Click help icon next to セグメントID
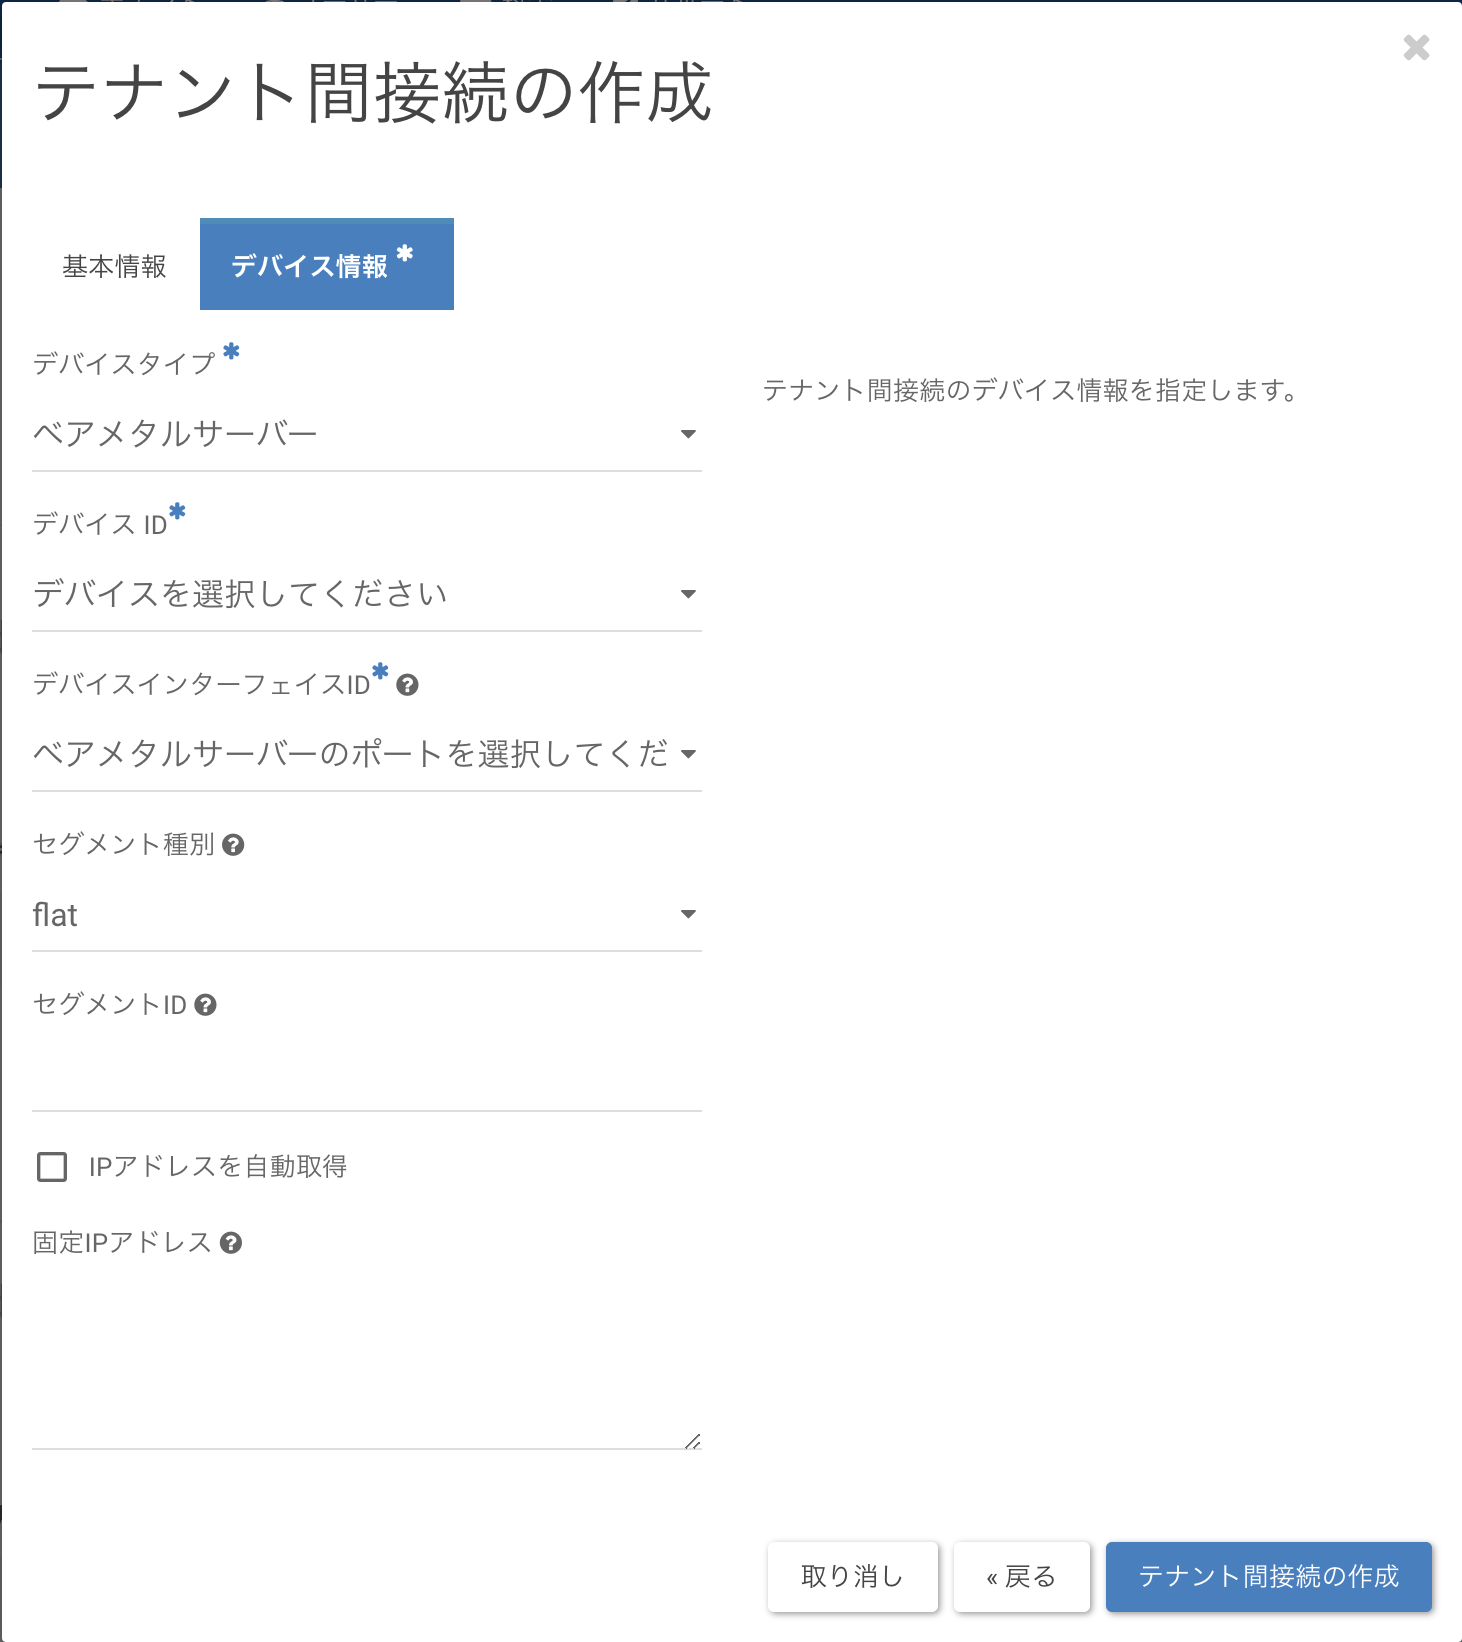The image size is (1462, 1642). pos(205,1005)
